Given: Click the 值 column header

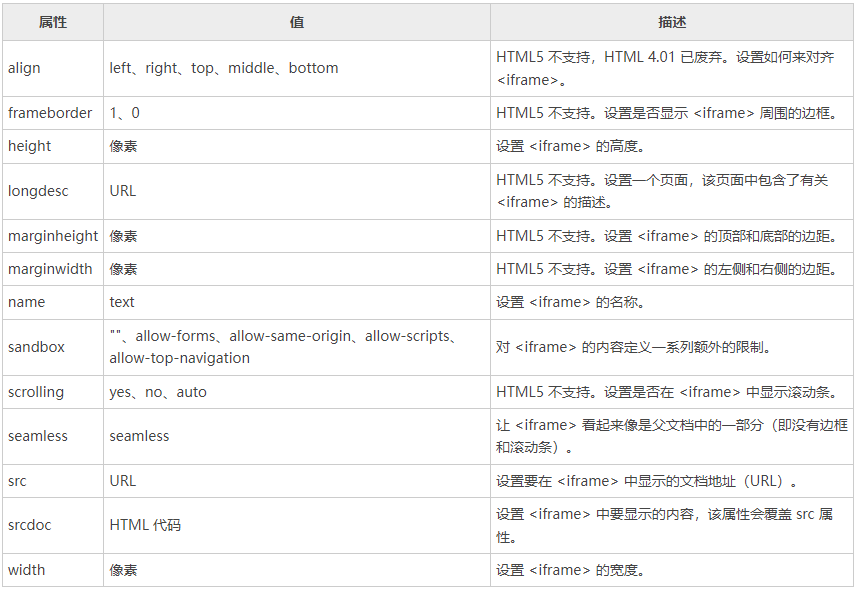Looking at the screenshot, I should [x=296, y=22].
